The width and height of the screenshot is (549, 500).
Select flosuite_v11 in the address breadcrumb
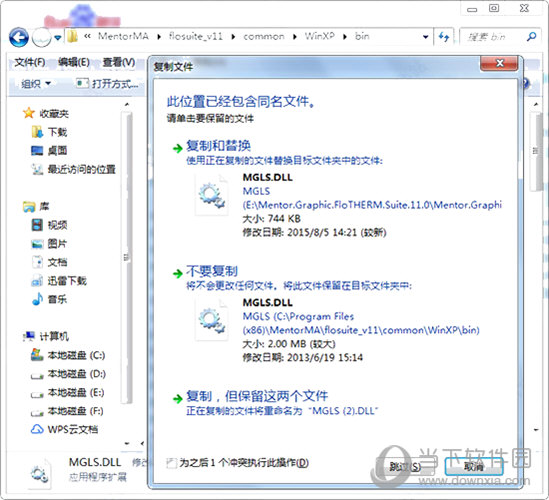[x=196, y=36]
